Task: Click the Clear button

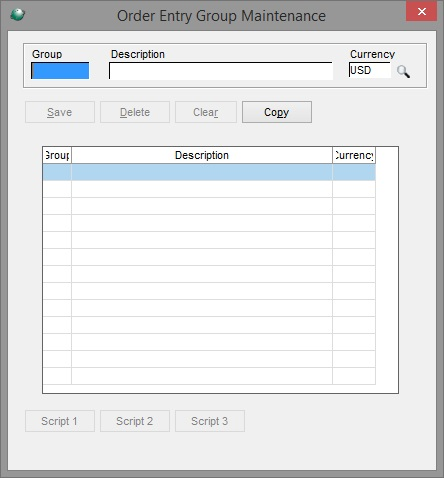Action: 206,112
